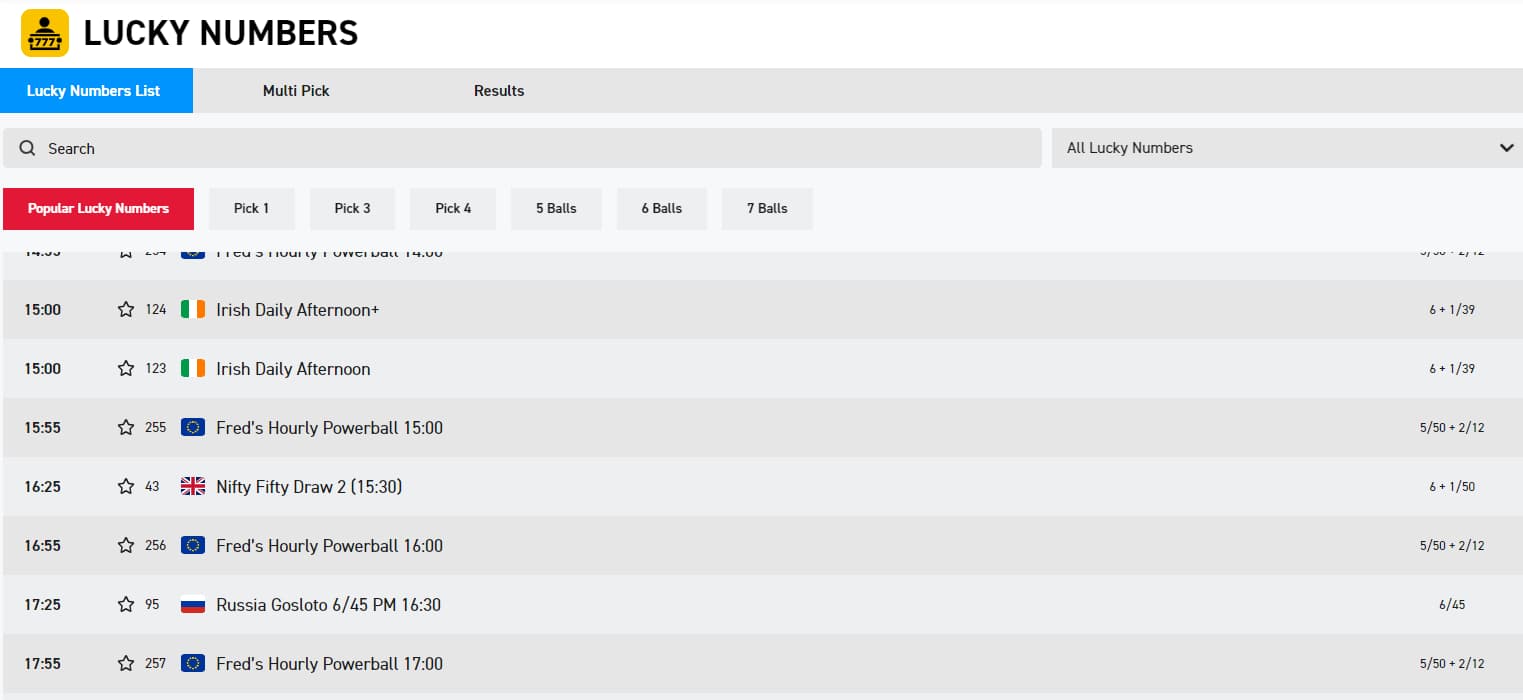Click the Lucky Numbers slot machine logo

pos(45,33)
